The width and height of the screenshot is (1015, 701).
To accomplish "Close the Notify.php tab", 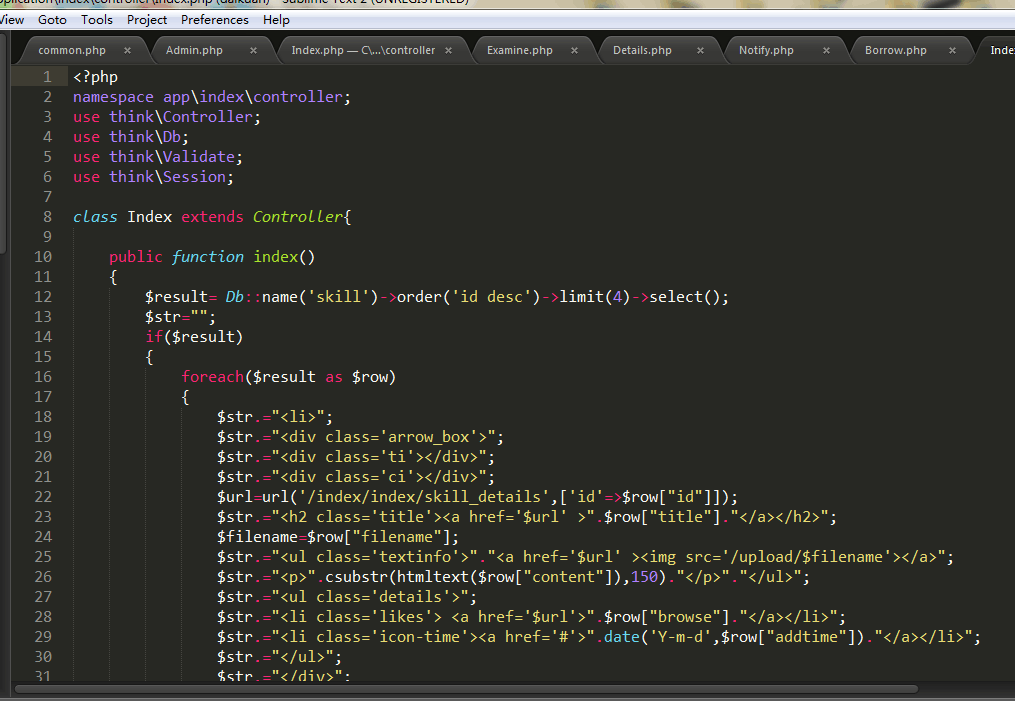I will (827, 50).
